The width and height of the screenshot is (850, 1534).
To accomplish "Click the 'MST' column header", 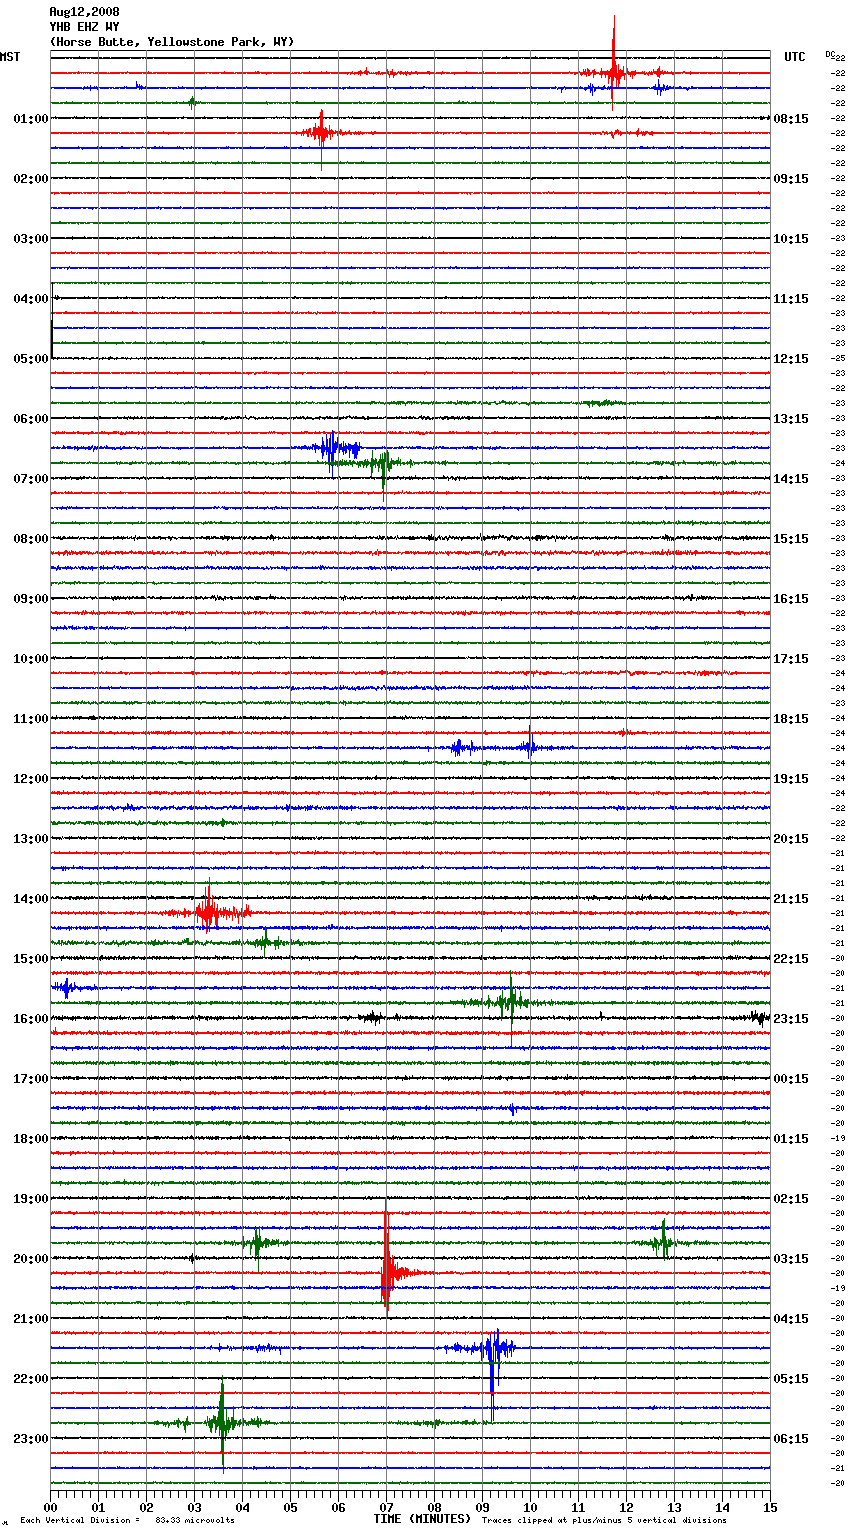I will (x=10, y=57).
